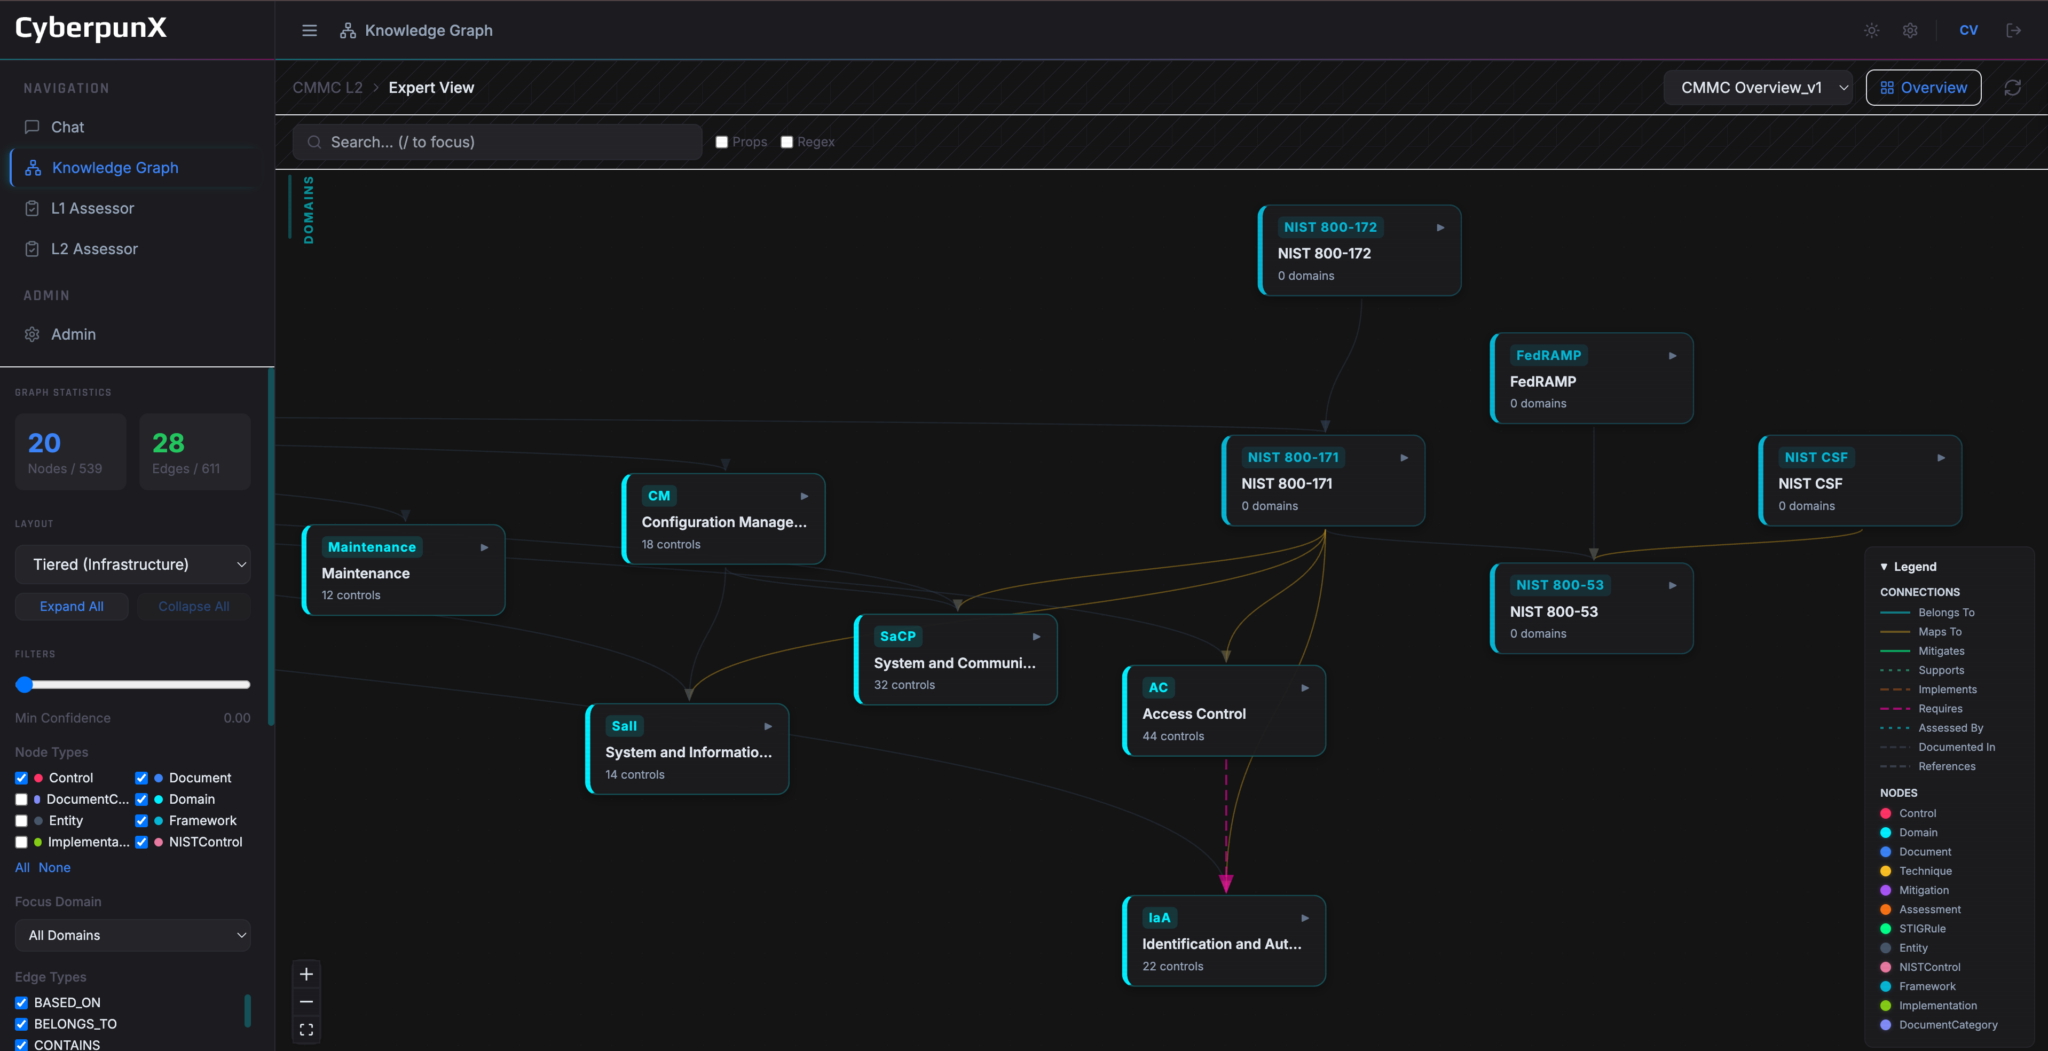
Task: Click the Expand All button
Action: pyautogui.click(x=71, y=607)
